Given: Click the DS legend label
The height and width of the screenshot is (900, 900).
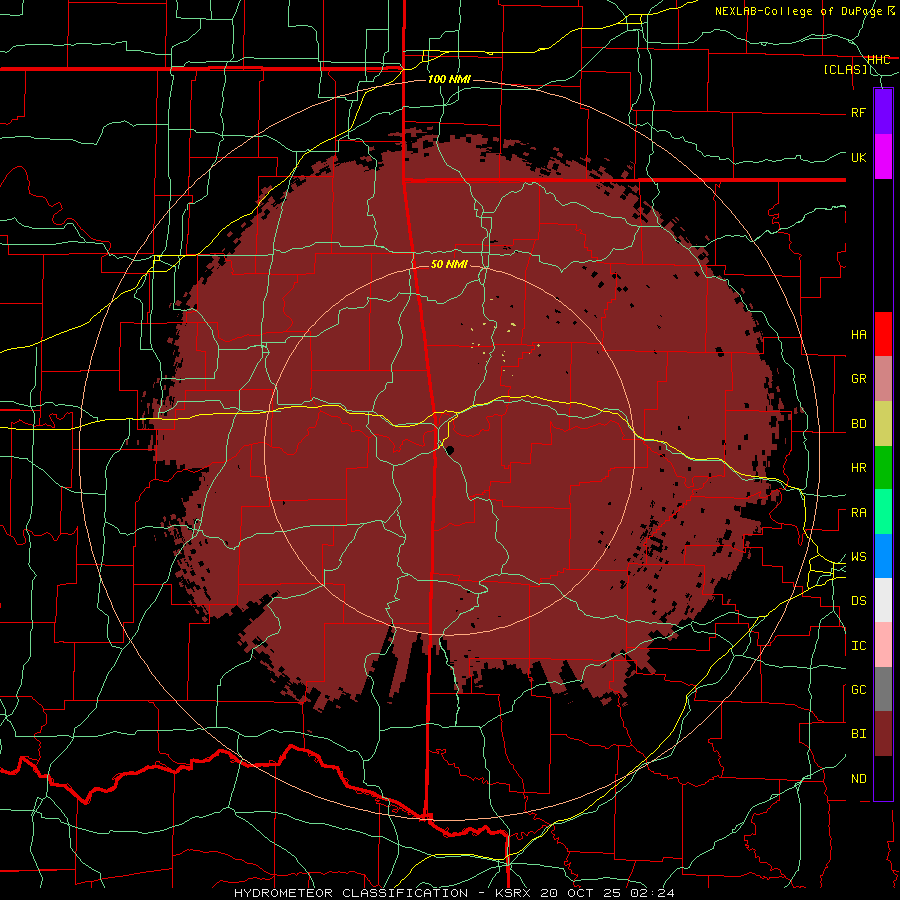Looking at the screenshot, I should pyautogui.click(x=858, y=601).
